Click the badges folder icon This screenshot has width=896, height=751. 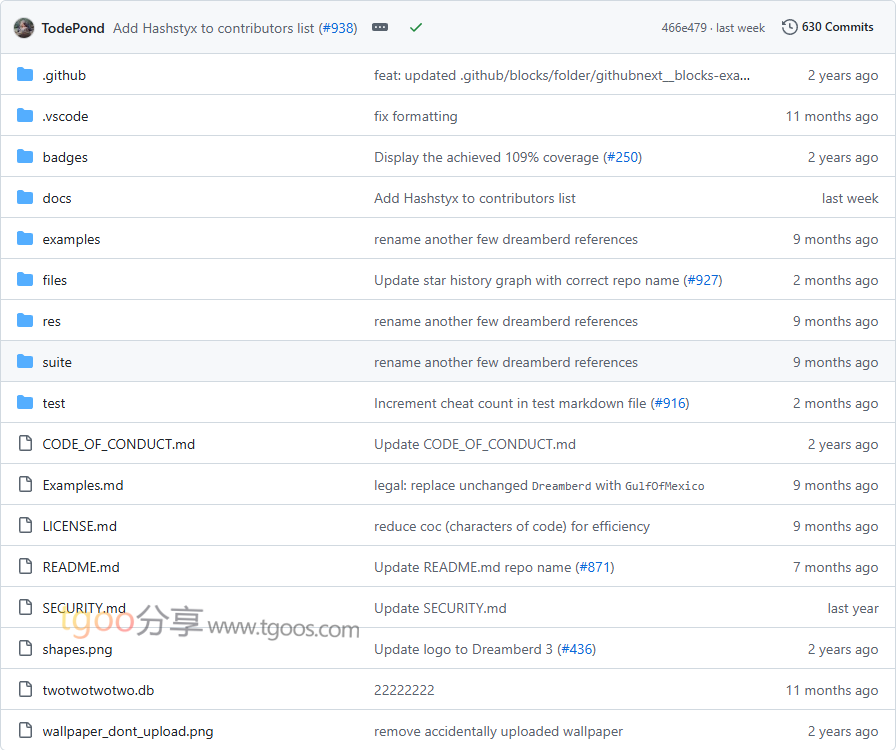tap(25, 157)
